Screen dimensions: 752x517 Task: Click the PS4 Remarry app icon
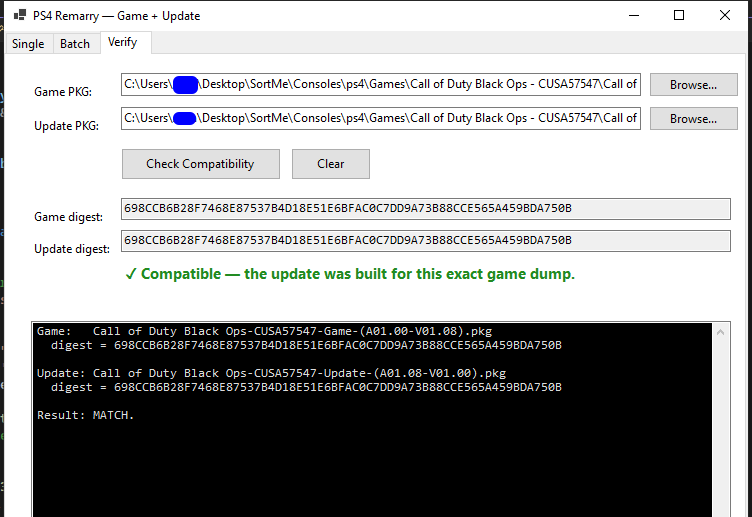point(20,15)
